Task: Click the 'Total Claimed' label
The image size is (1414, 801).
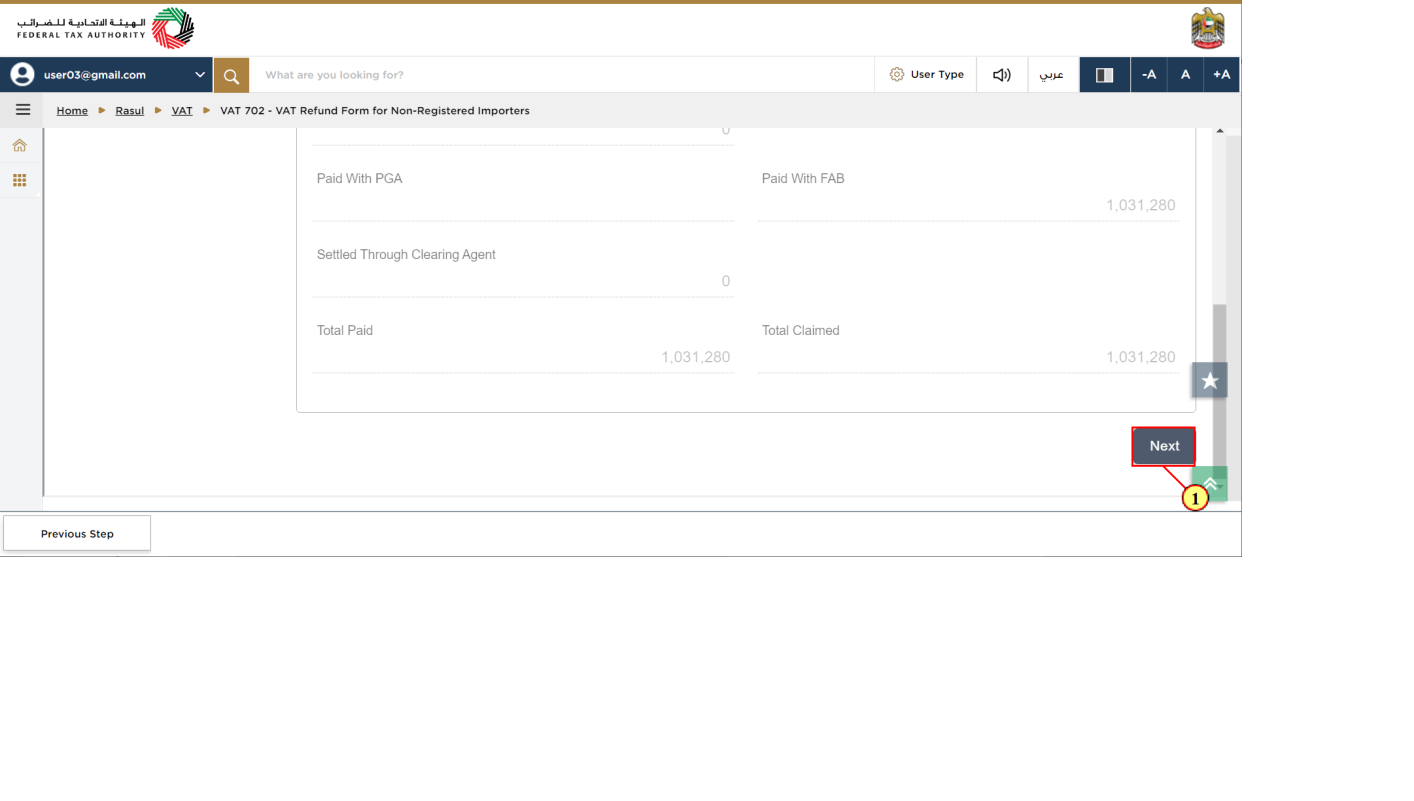Action: 801,330
